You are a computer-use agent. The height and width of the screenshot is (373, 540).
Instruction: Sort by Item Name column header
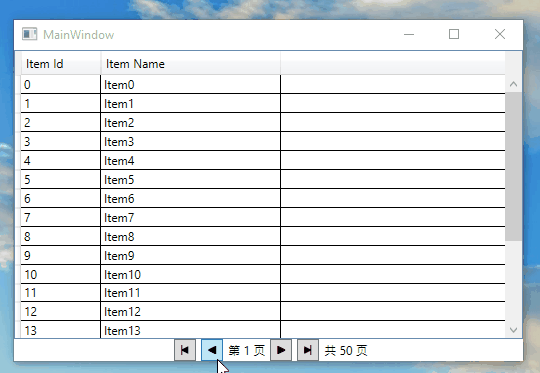point(191,64)
